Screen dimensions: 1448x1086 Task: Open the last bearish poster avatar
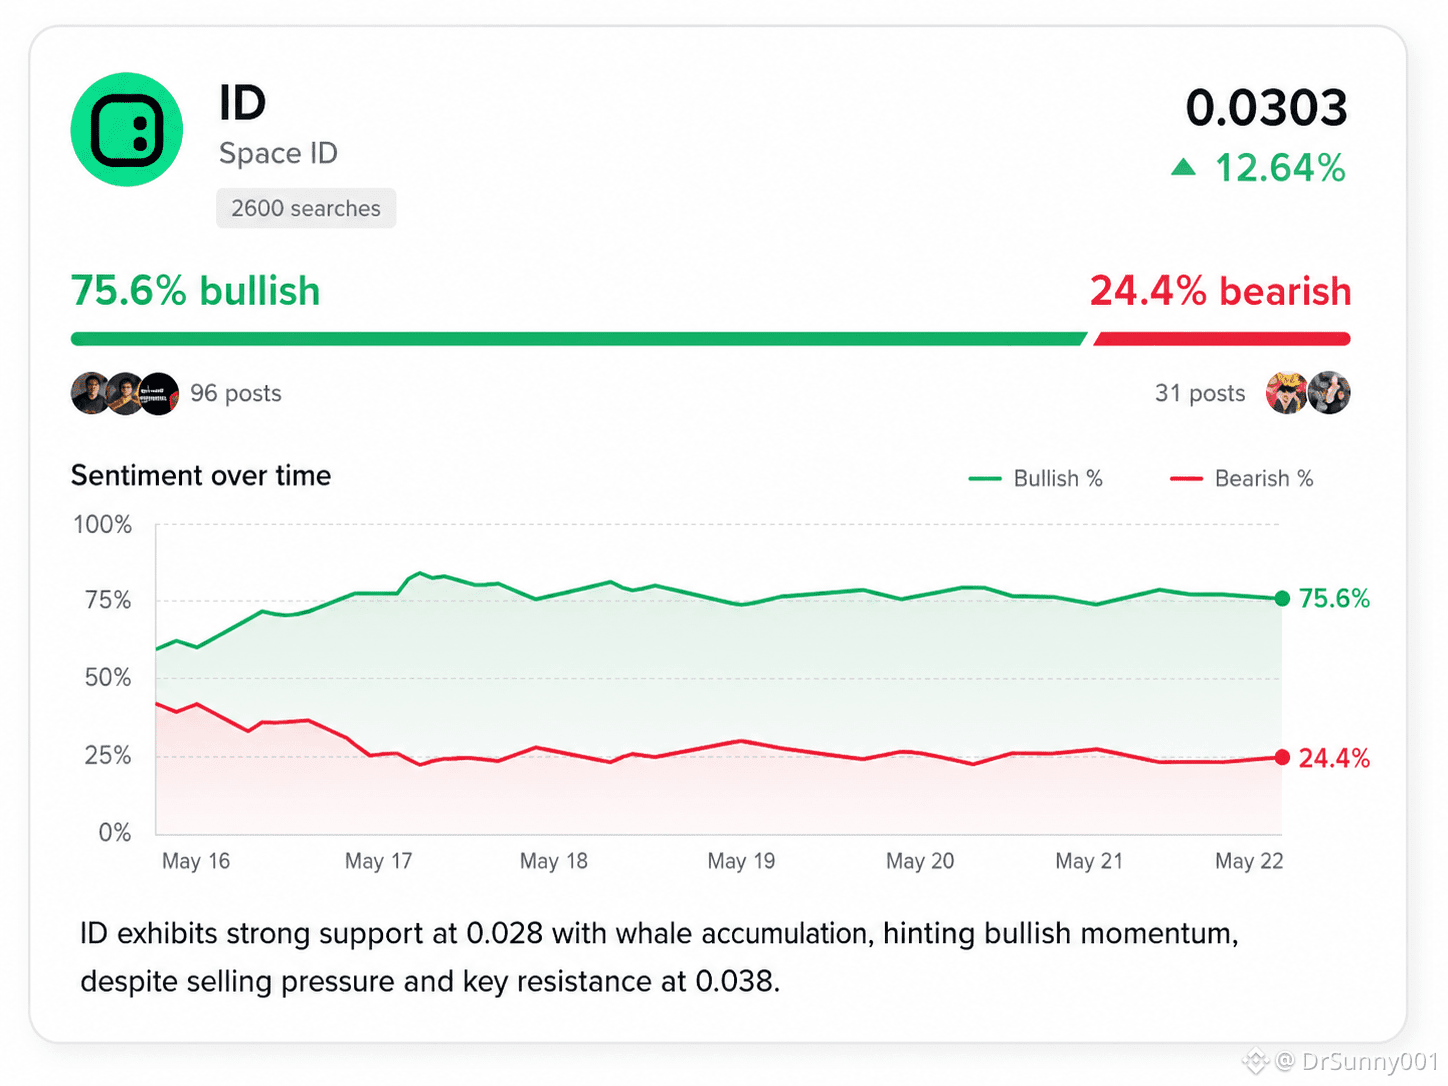[x=1330, y=393]
